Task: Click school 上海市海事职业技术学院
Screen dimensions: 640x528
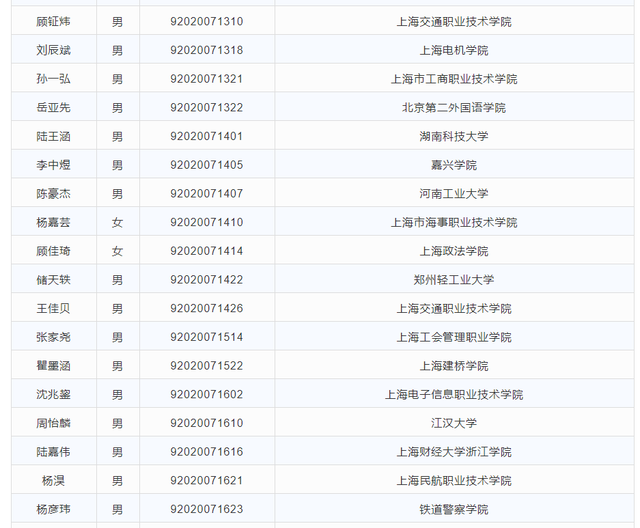Action: pos(454,222)
